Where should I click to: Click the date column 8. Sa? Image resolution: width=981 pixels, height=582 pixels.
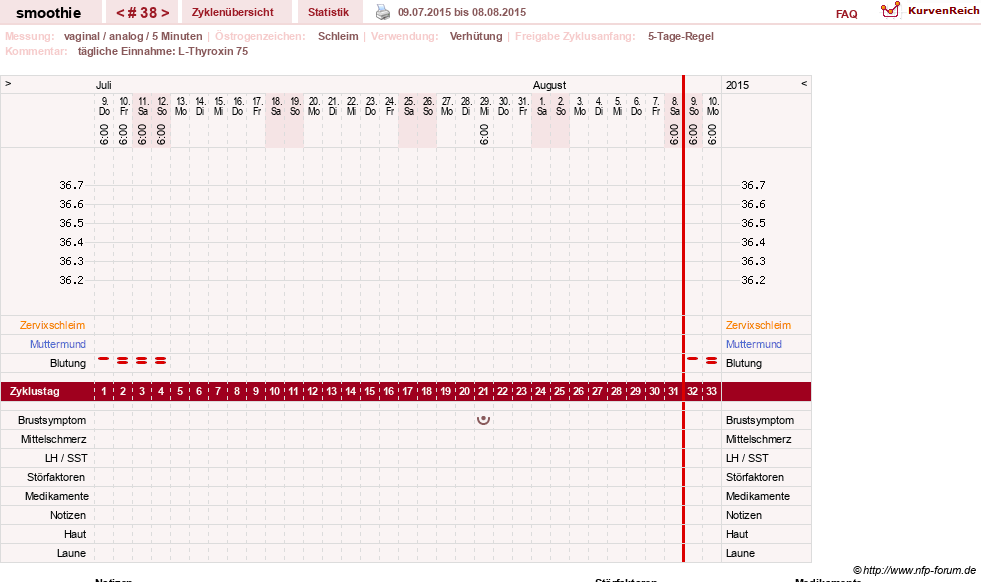[674, 106]
